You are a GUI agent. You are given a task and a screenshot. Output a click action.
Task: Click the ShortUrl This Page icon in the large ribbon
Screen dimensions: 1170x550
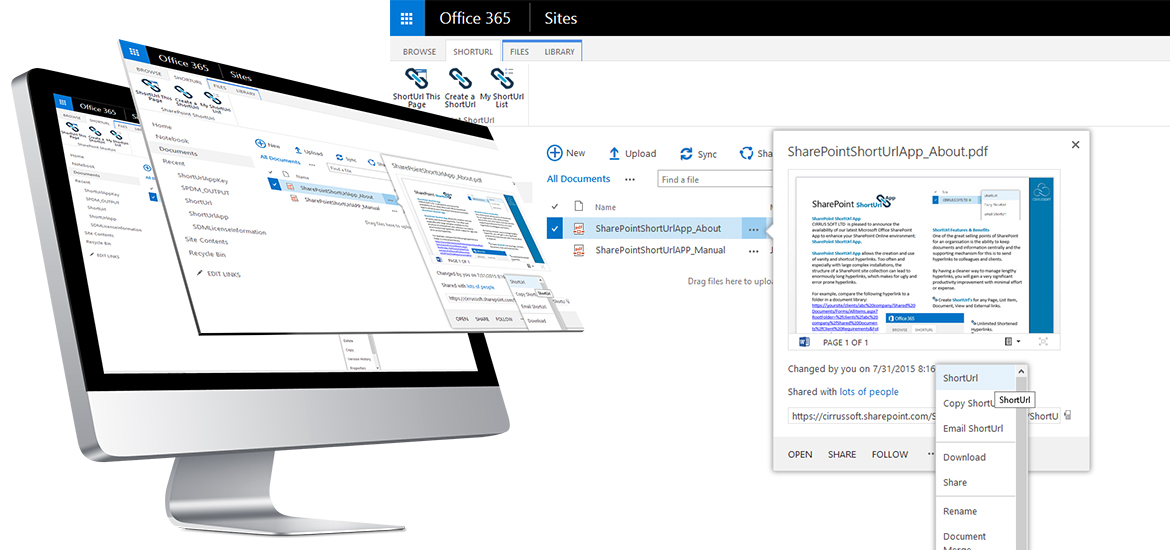tap(416, 78)
